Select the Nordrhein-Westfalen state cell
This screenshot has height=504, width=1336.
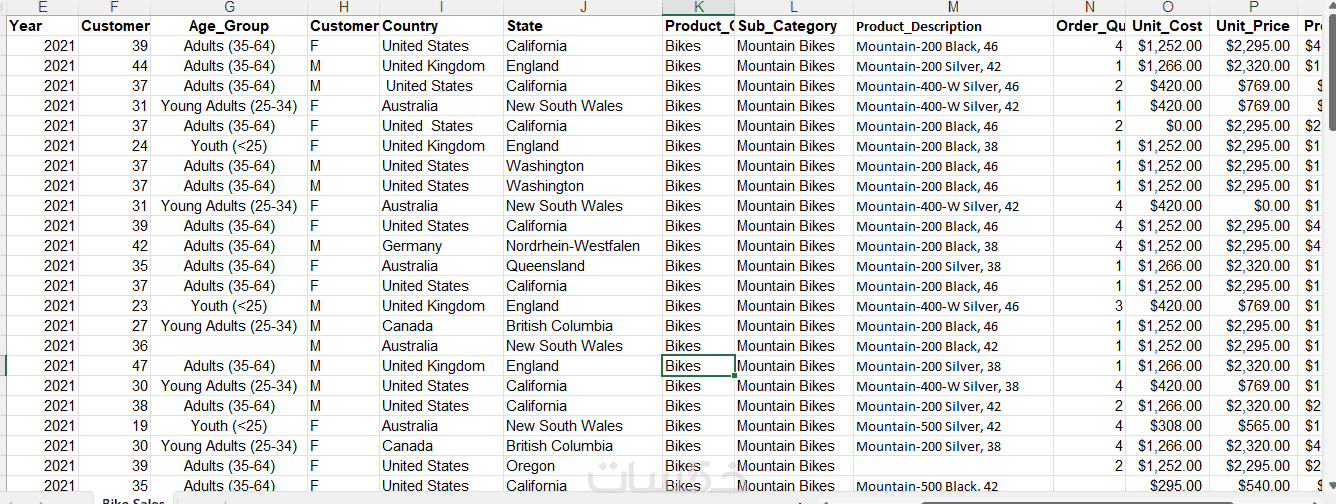(x=573, y=246)
